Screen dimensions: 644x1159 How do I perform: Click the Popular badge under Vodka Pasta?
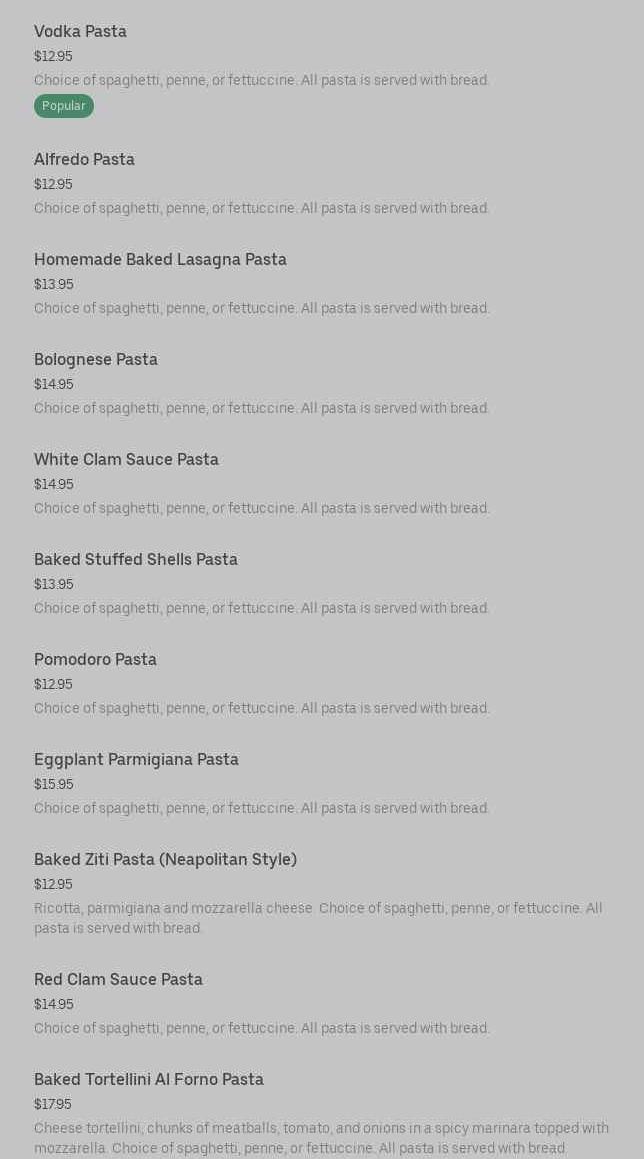click(64, 106)
